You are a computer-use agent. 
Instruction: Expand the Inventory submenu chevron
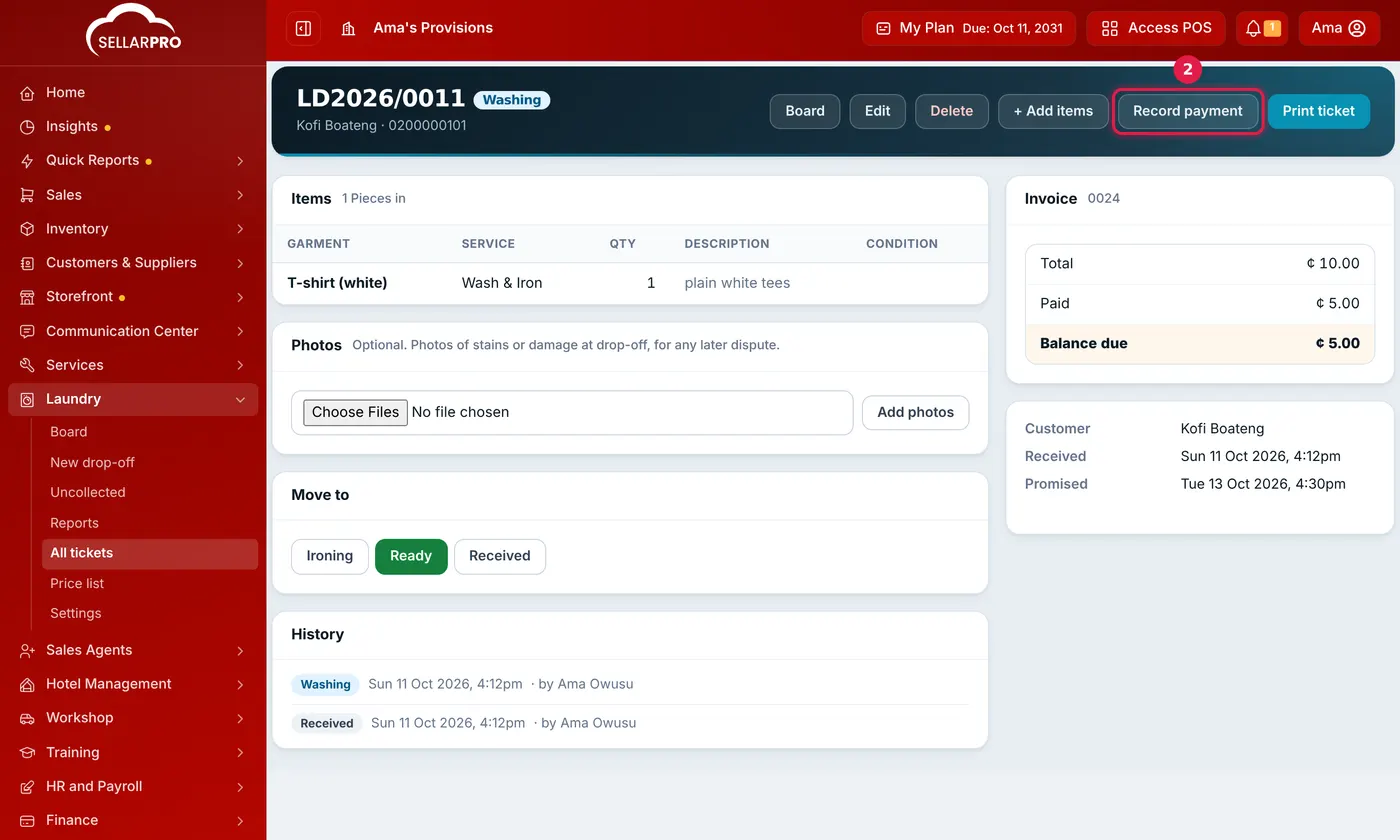[x=240, y=229]
